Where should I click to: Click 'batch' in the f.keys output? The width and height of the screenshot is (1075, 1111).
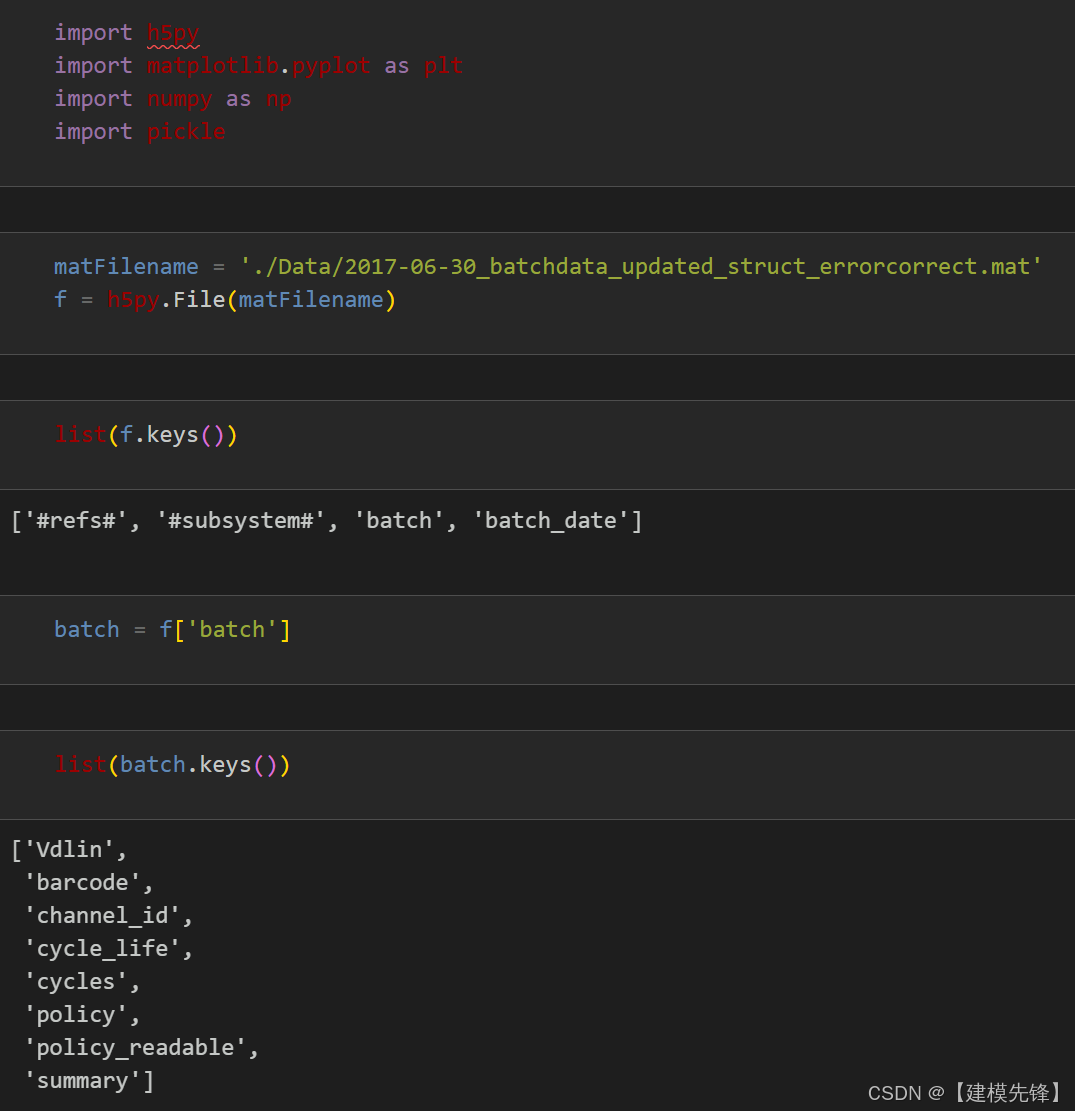(399, 521)
